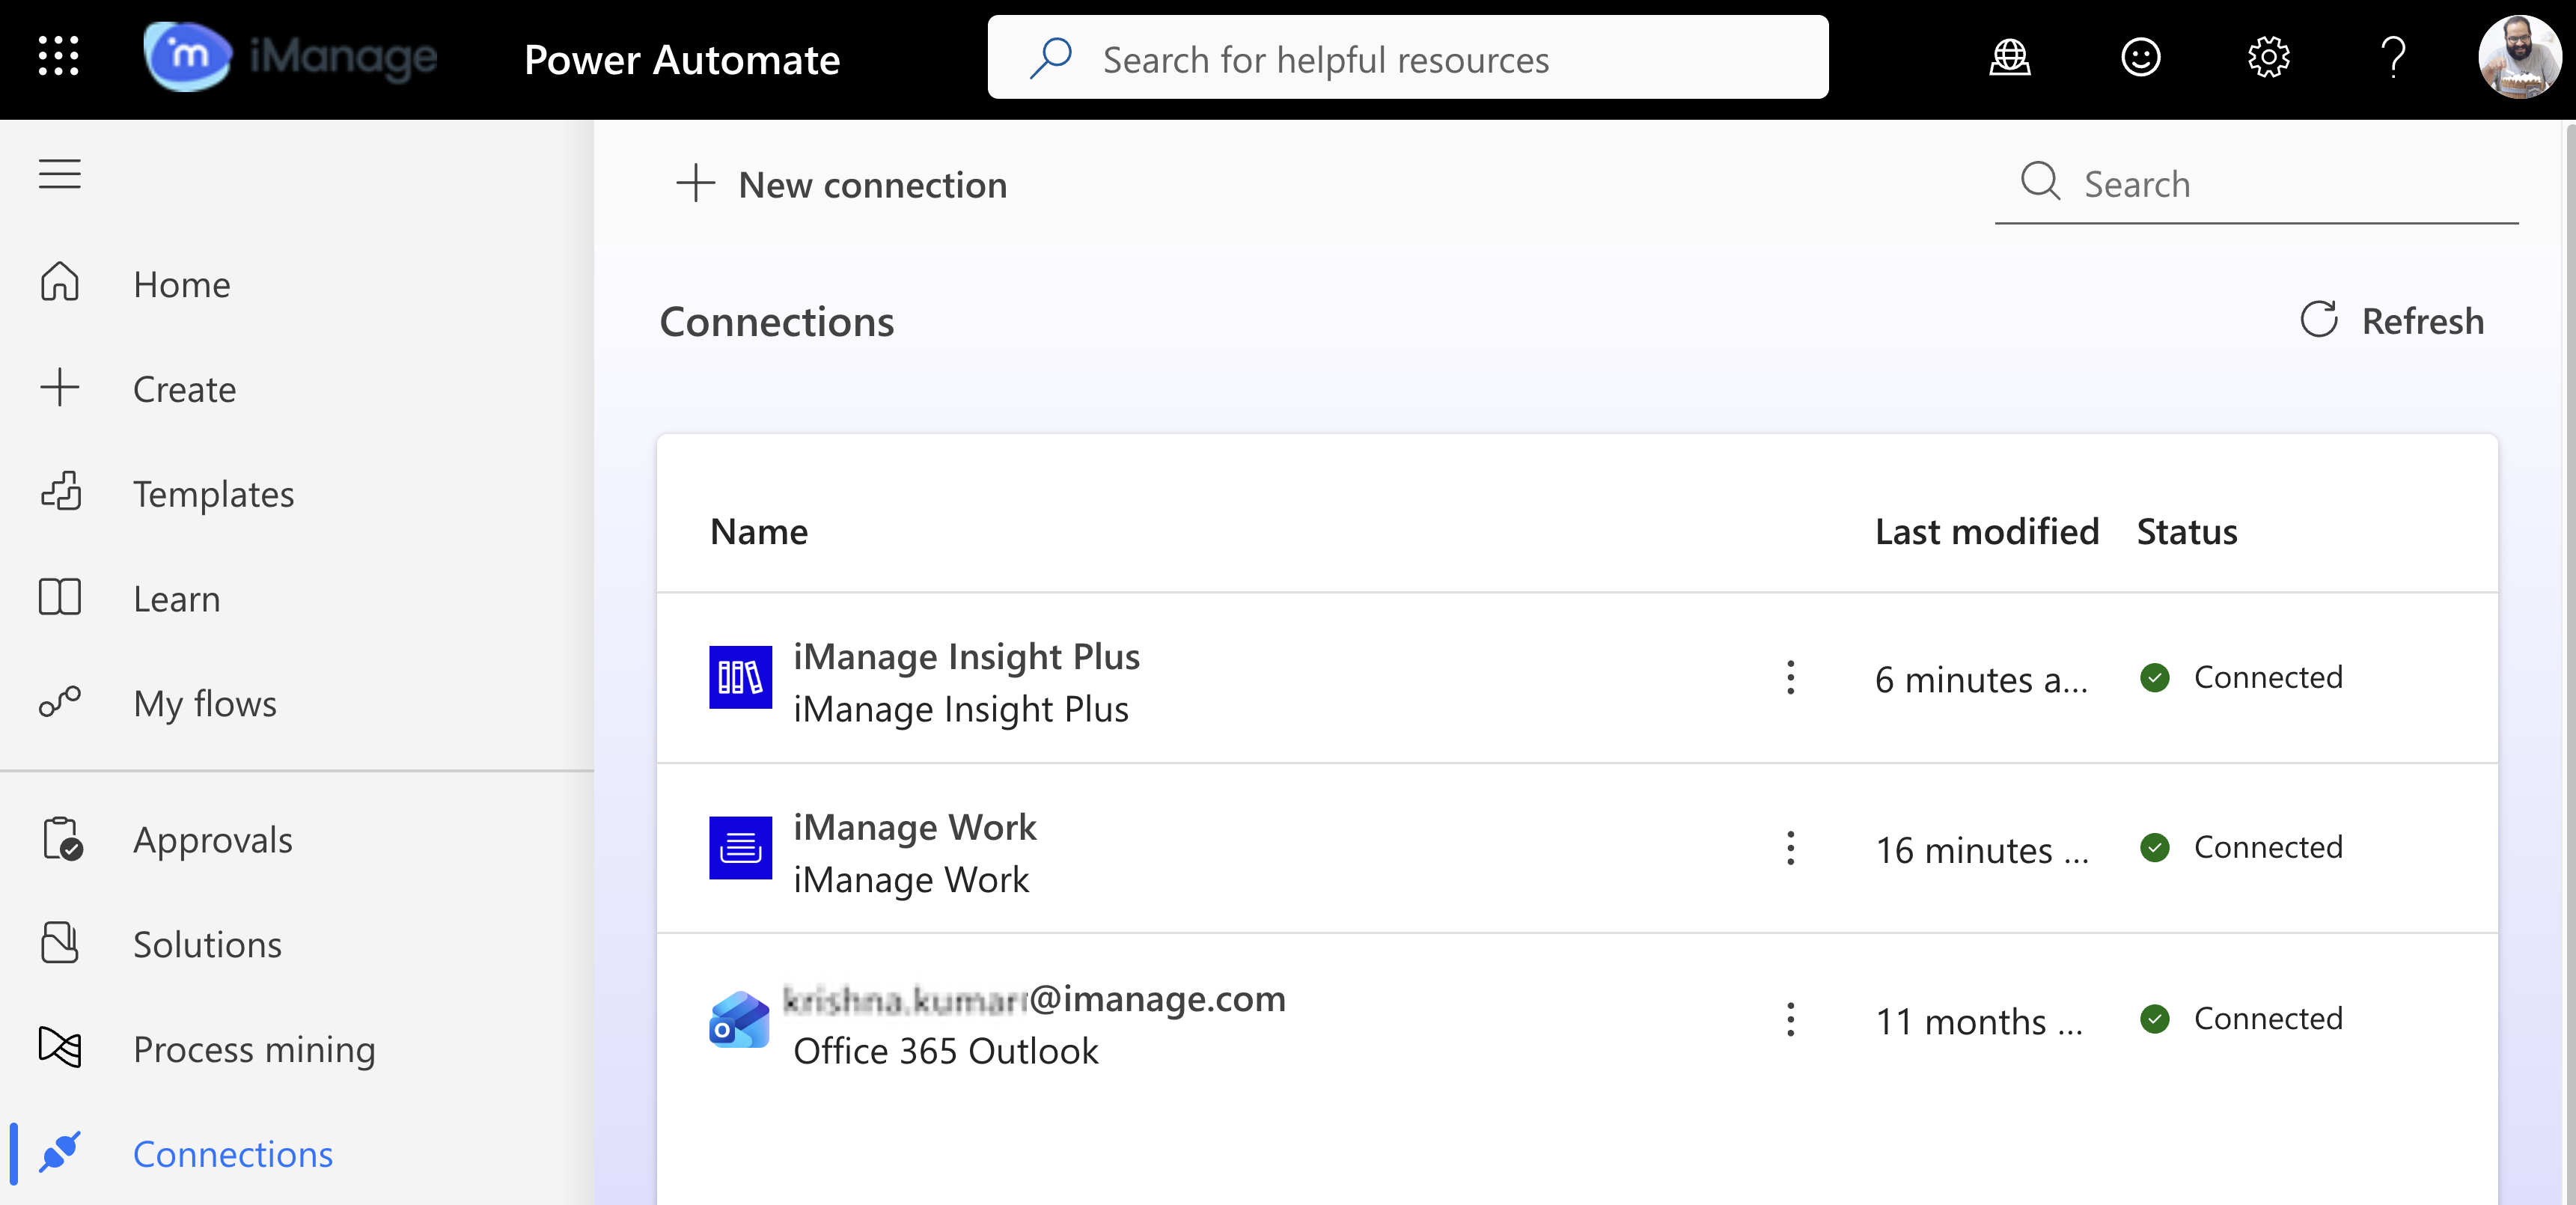Navigate to My flows
The height and width of the screenshot is (1205, 2576).
point(205,704)
